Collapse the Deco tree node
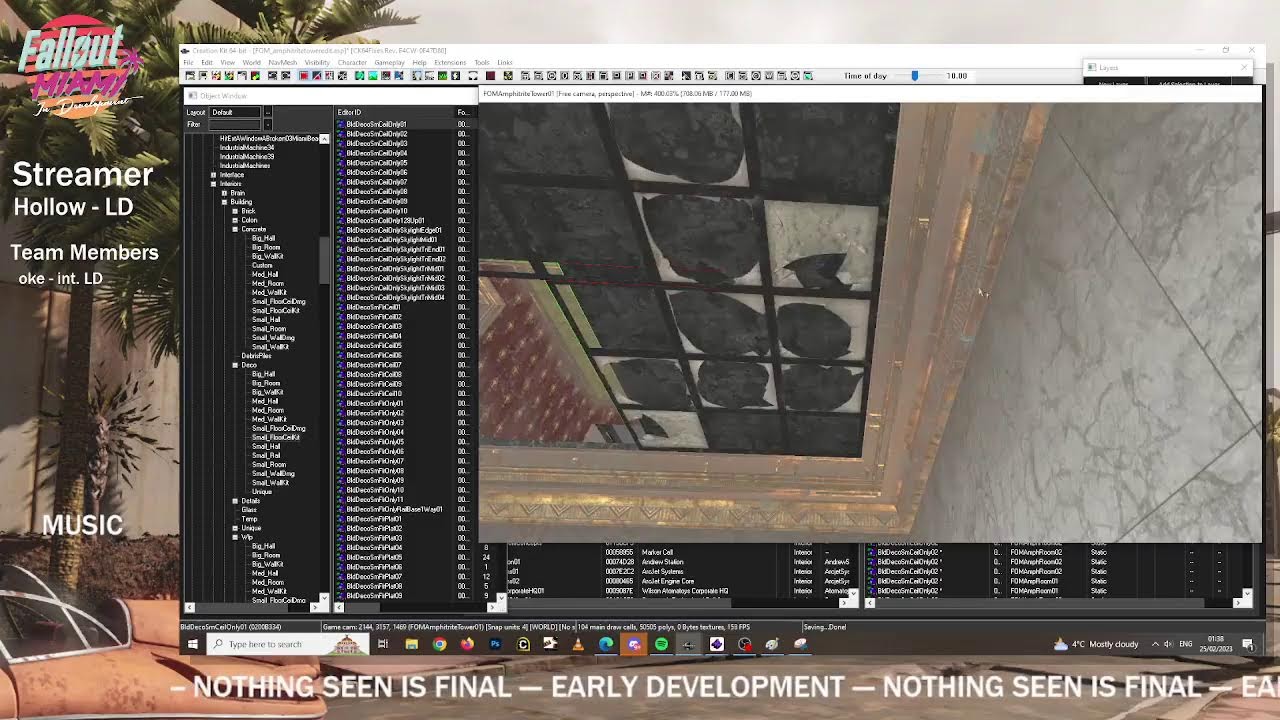Viewport: 1280px width, 720px height. (235, 365)
